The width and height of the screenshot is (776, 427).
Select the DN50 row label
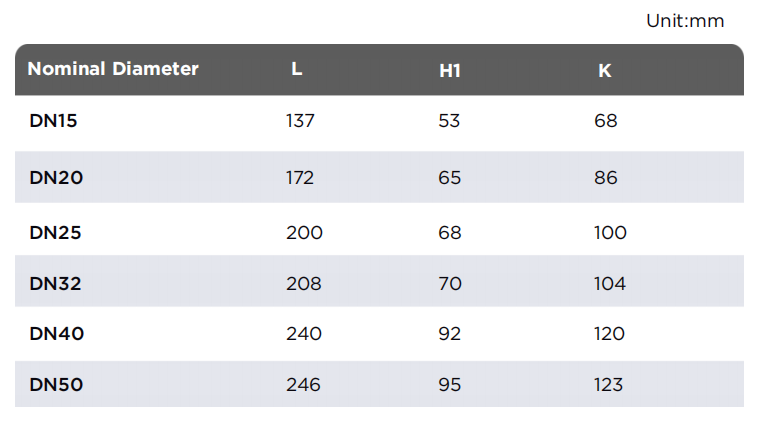tap(56, 384)
